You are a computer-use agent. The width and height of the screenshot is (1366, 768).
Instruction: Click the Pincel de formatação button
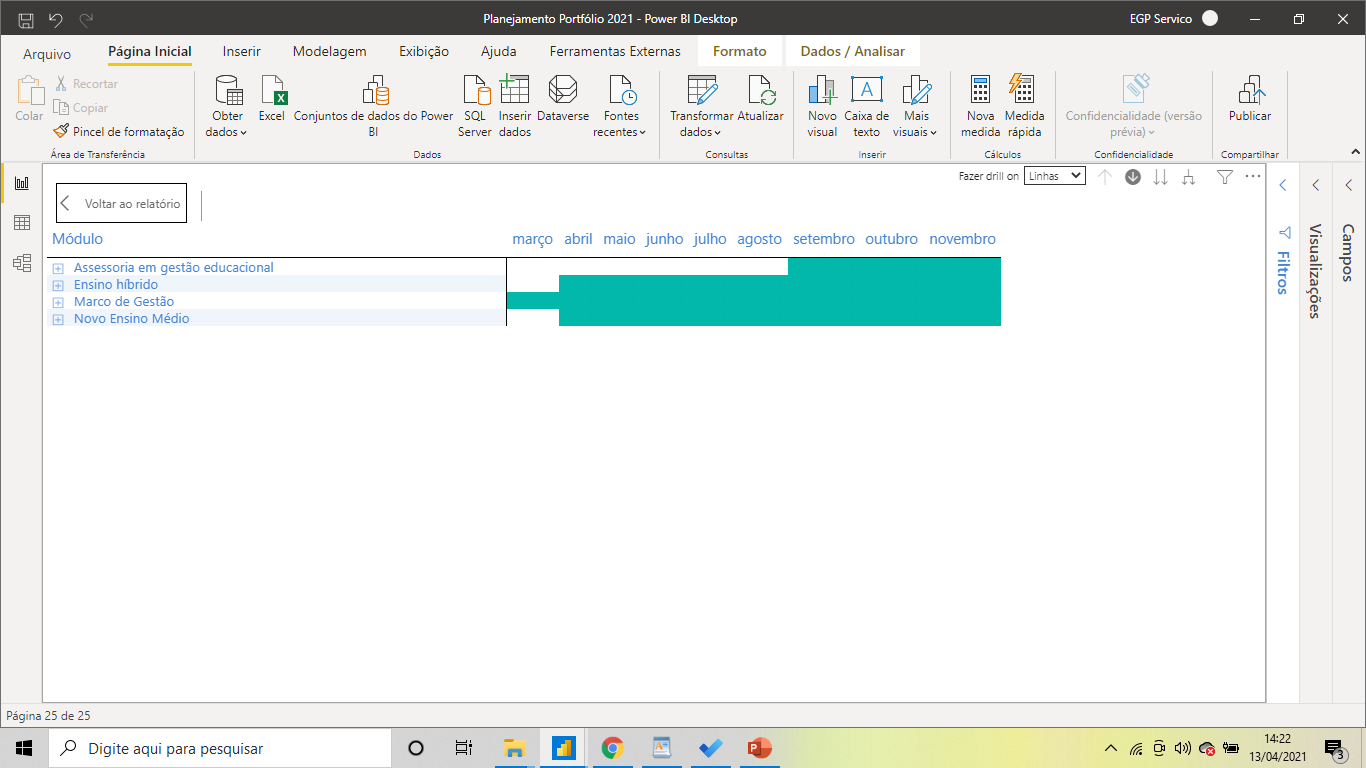pos(120,131)
